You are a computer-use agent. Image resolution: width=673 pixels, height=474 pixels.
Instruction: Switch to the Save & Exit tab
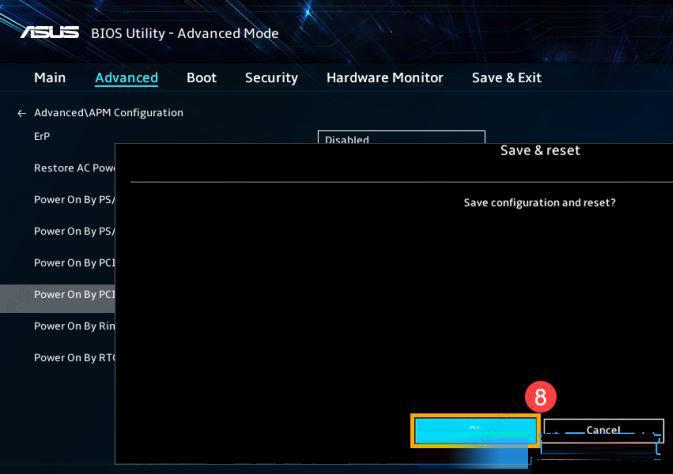click(x=506, y=78)
